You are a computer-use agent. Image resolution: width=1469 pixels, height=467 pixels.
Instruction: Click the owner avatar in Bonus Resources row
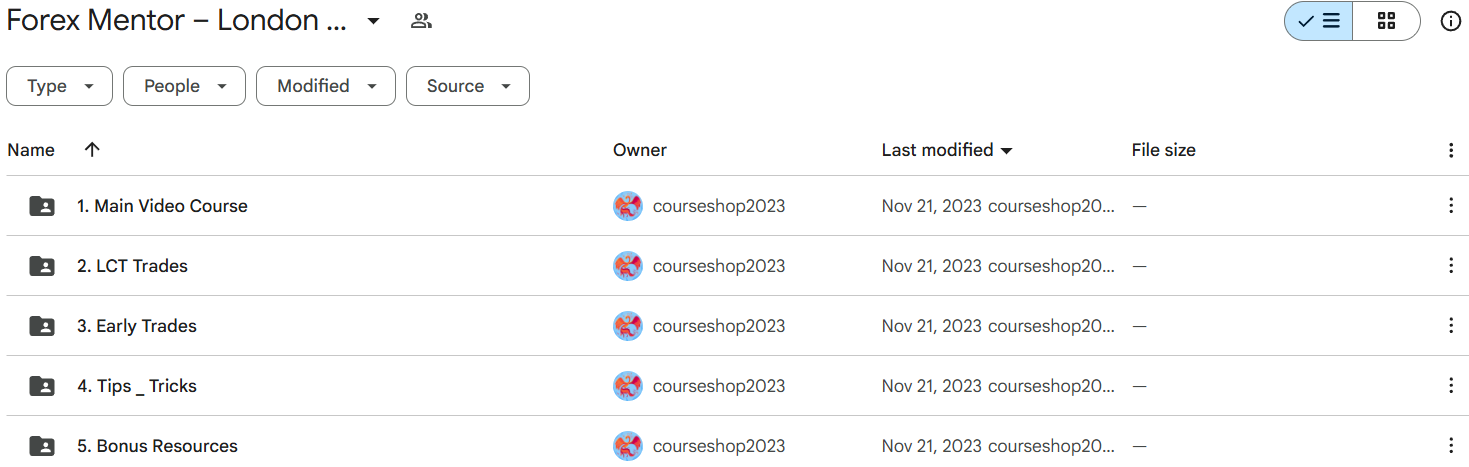click(x=627, y=446)
